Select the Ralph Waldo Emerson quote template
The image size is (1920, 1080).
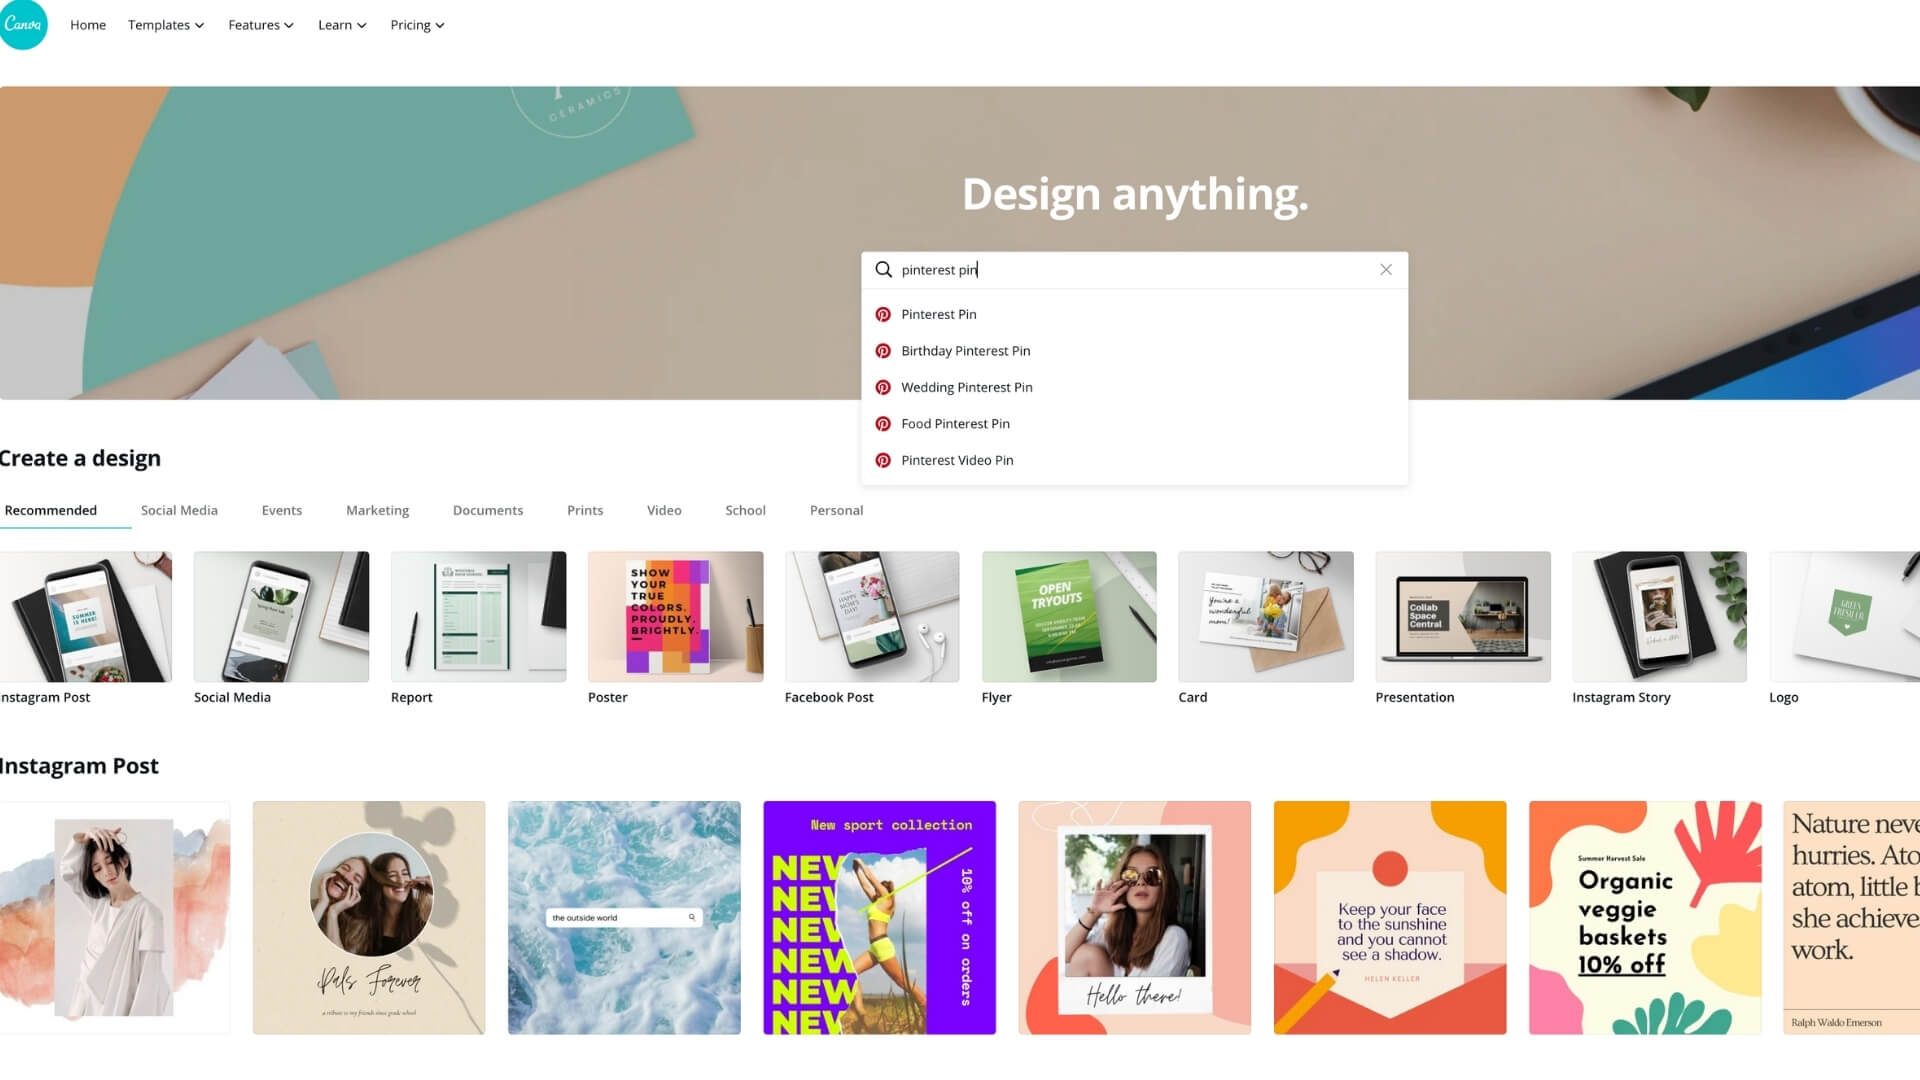coord(1852,918)
